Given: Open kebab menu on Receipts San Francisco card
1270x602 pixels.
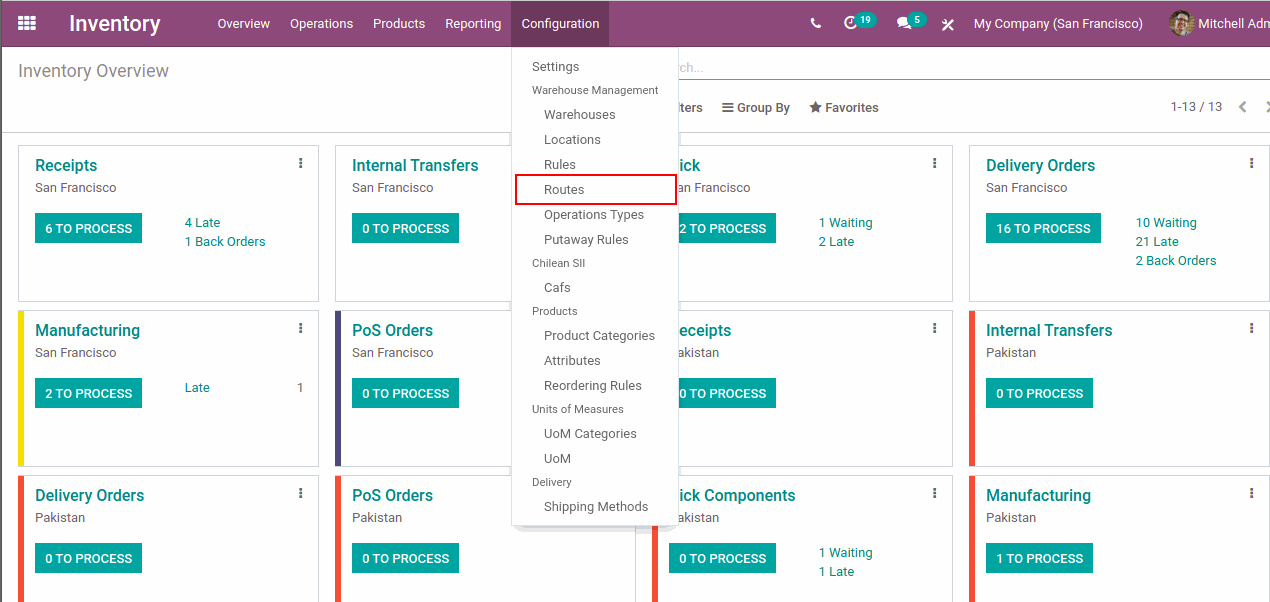Looking at the screenshot, I should (300, 164).
